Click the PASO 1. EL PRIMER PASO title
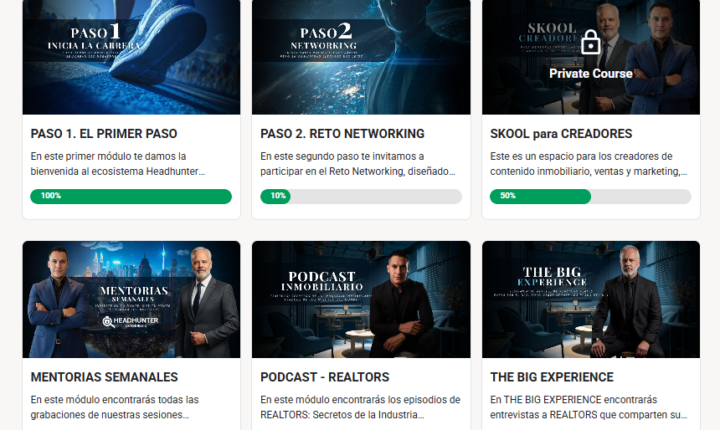 [x=104, y=134]
